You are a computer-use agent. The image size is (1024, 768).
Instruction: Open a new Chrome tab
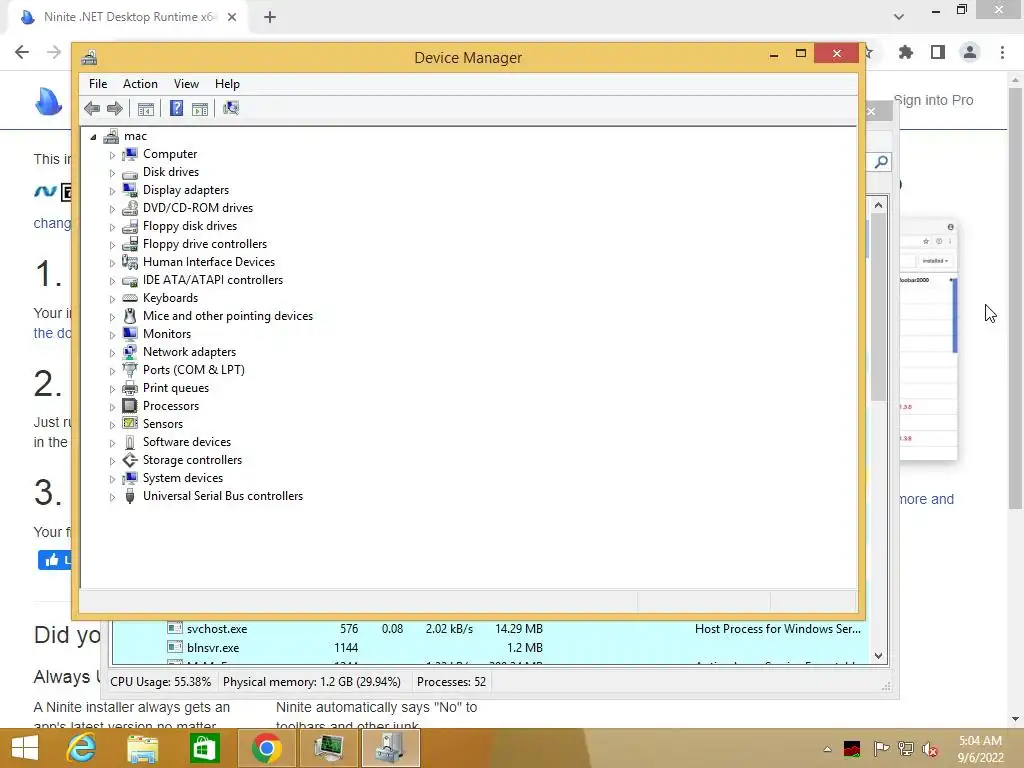(x=270, y=17)
